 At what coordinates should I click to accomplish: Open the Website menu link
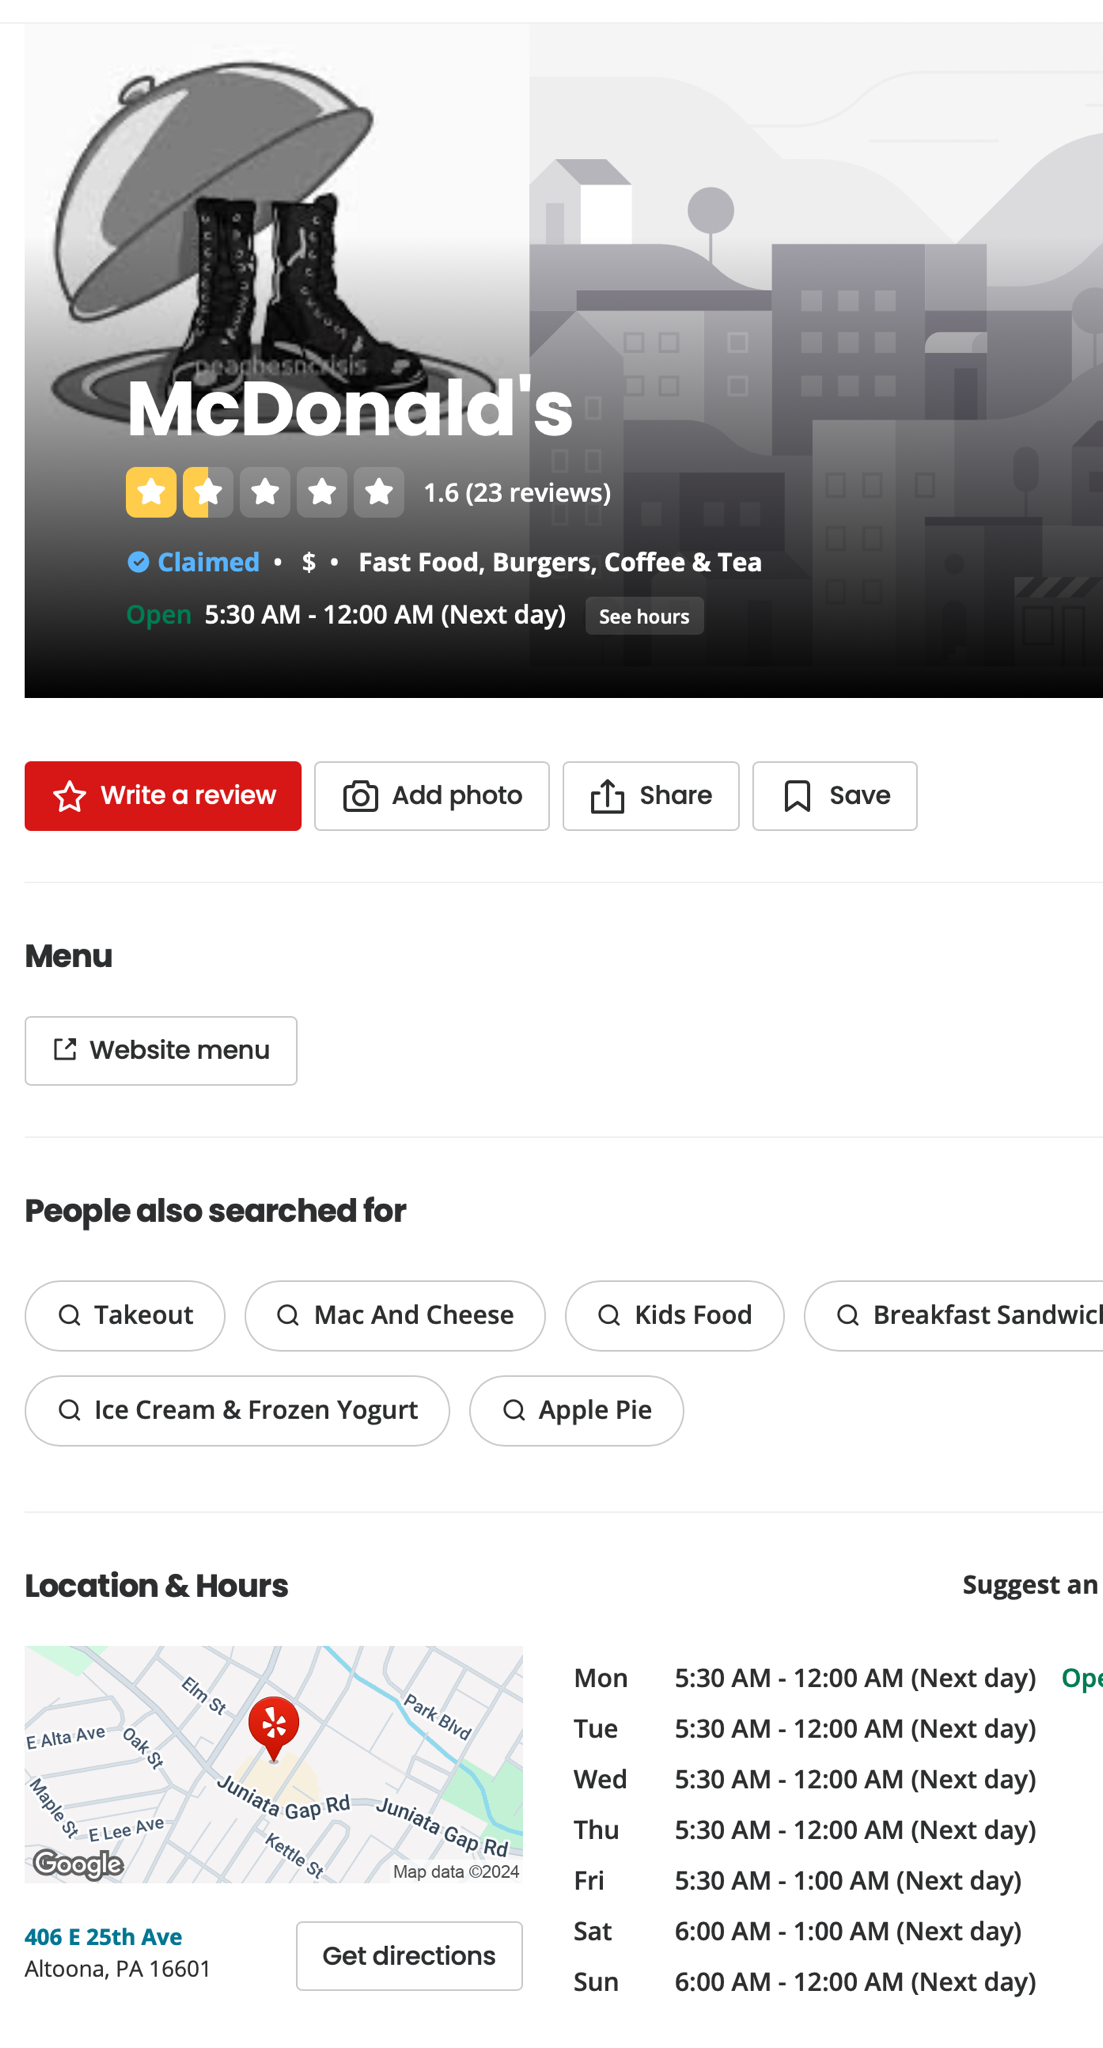click(161, 1051)
